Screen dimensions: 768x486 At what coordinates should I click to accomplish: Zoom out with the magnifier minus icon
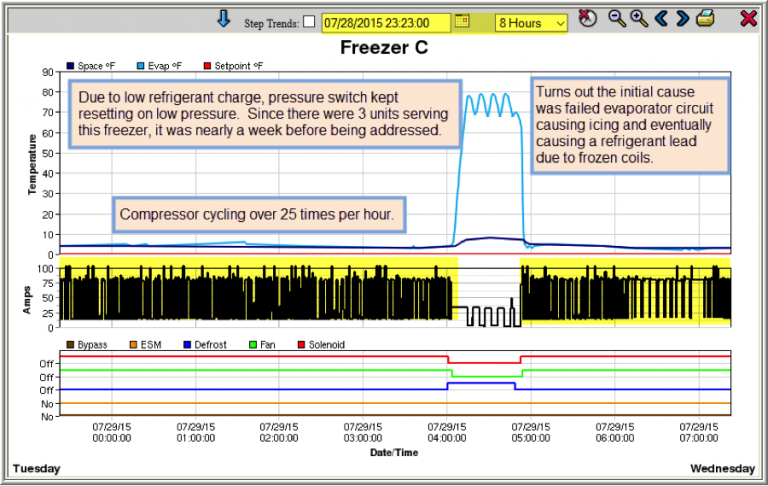[x=617, y=19]
